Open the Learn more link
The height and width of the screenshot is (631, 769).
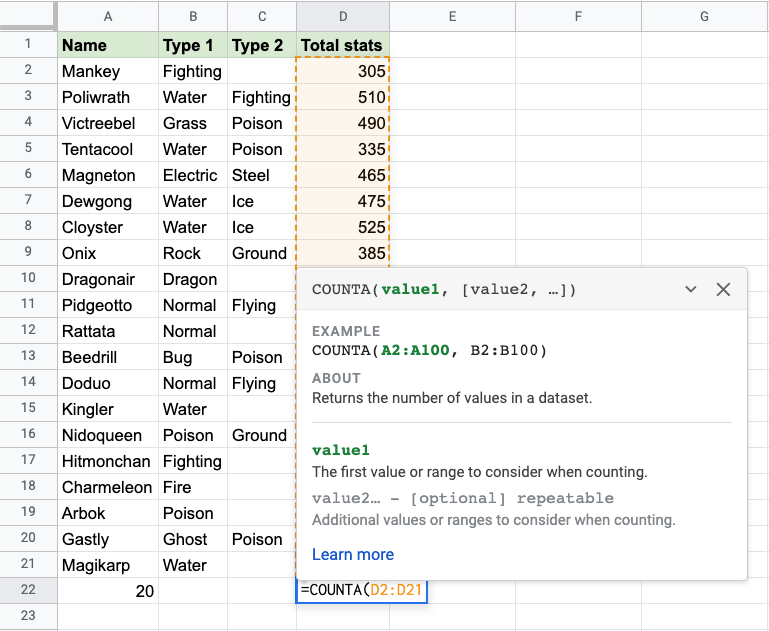[x=353, y=554]
